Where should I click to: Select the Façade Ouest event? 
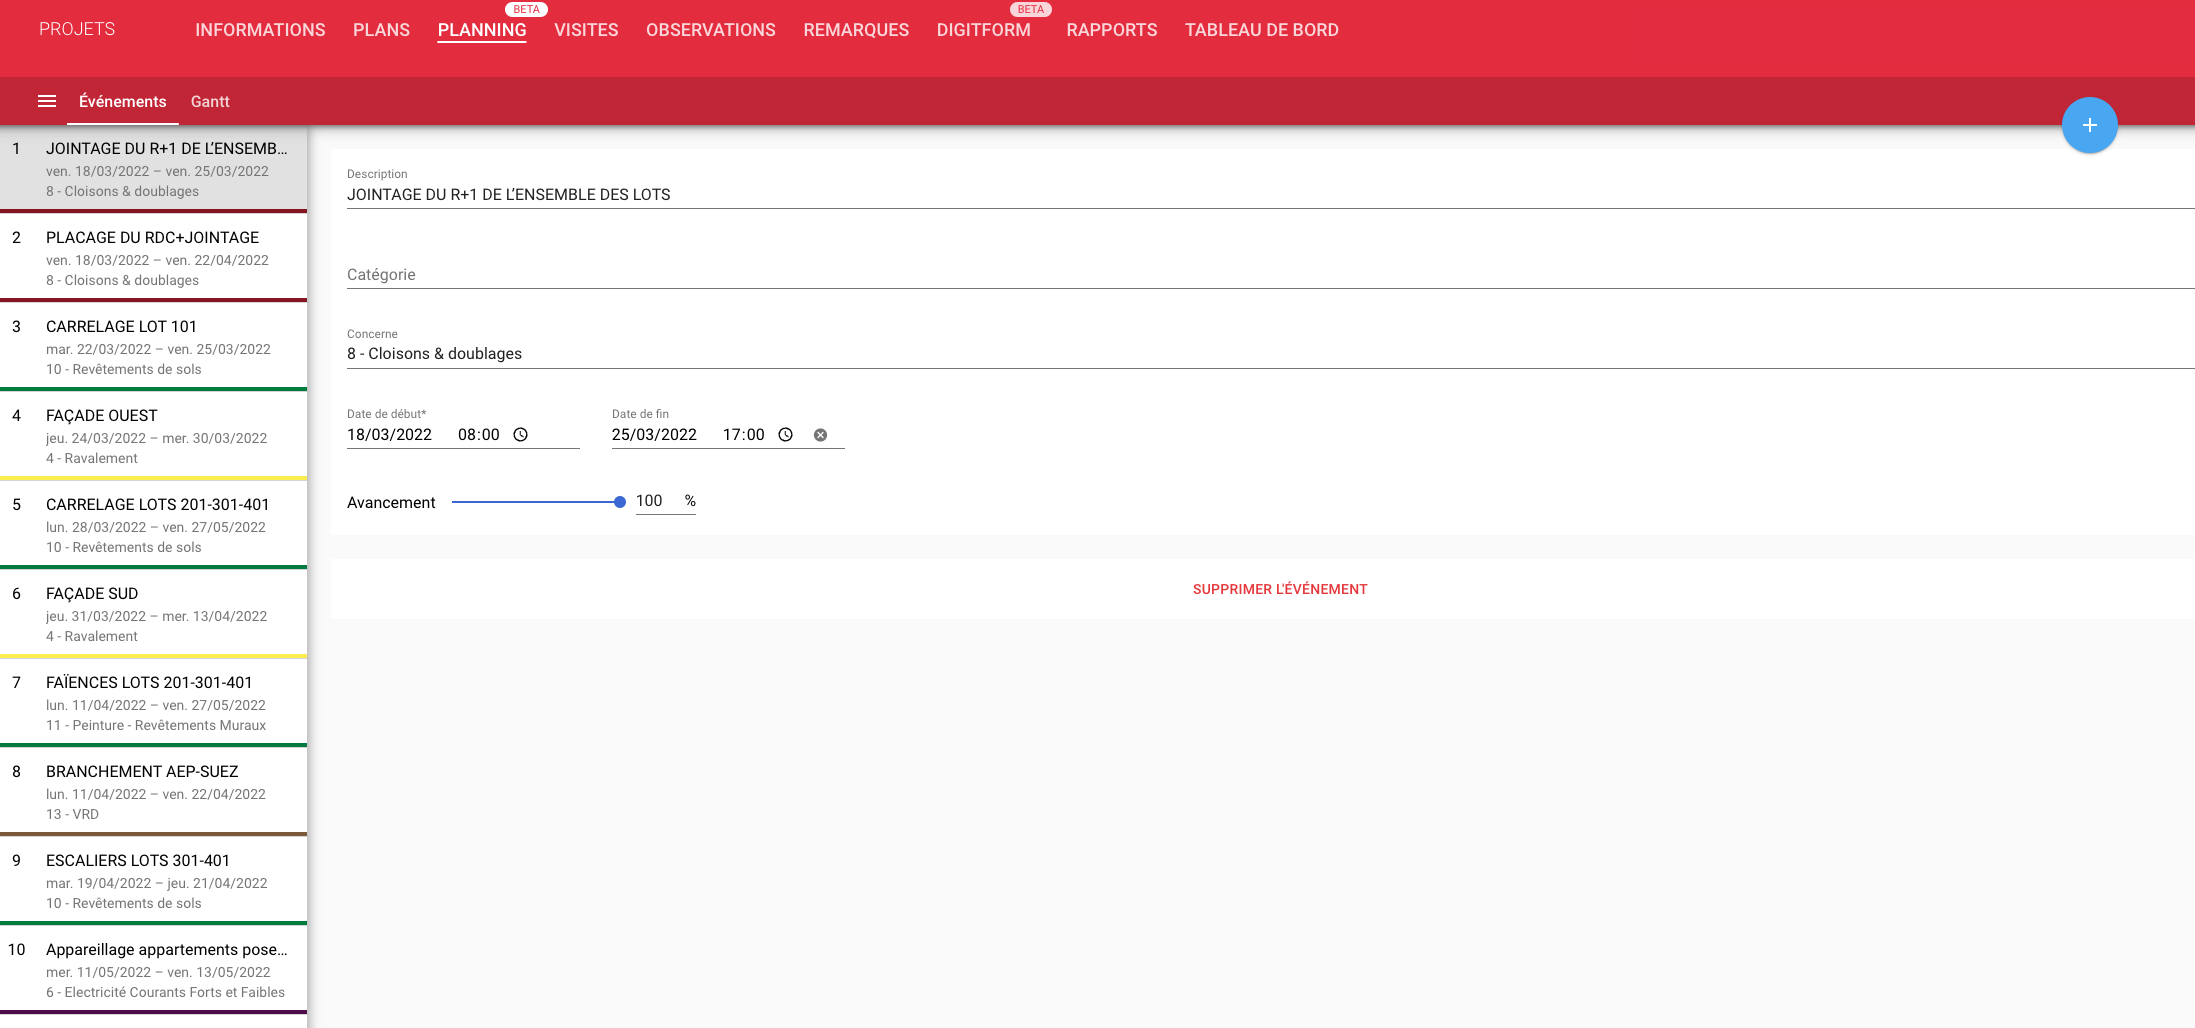(154, 436)
